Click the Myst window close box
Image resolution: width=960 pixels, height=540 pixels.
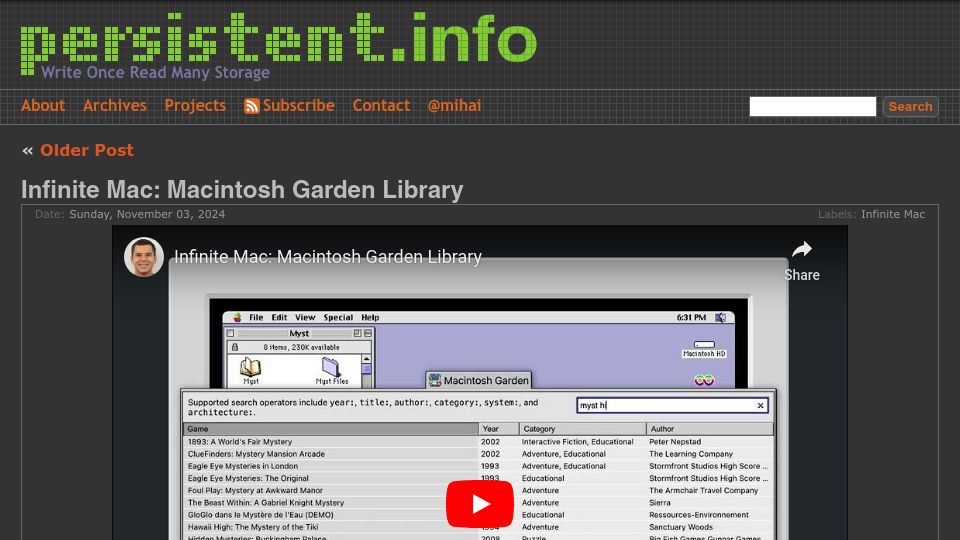coord(230,333)
